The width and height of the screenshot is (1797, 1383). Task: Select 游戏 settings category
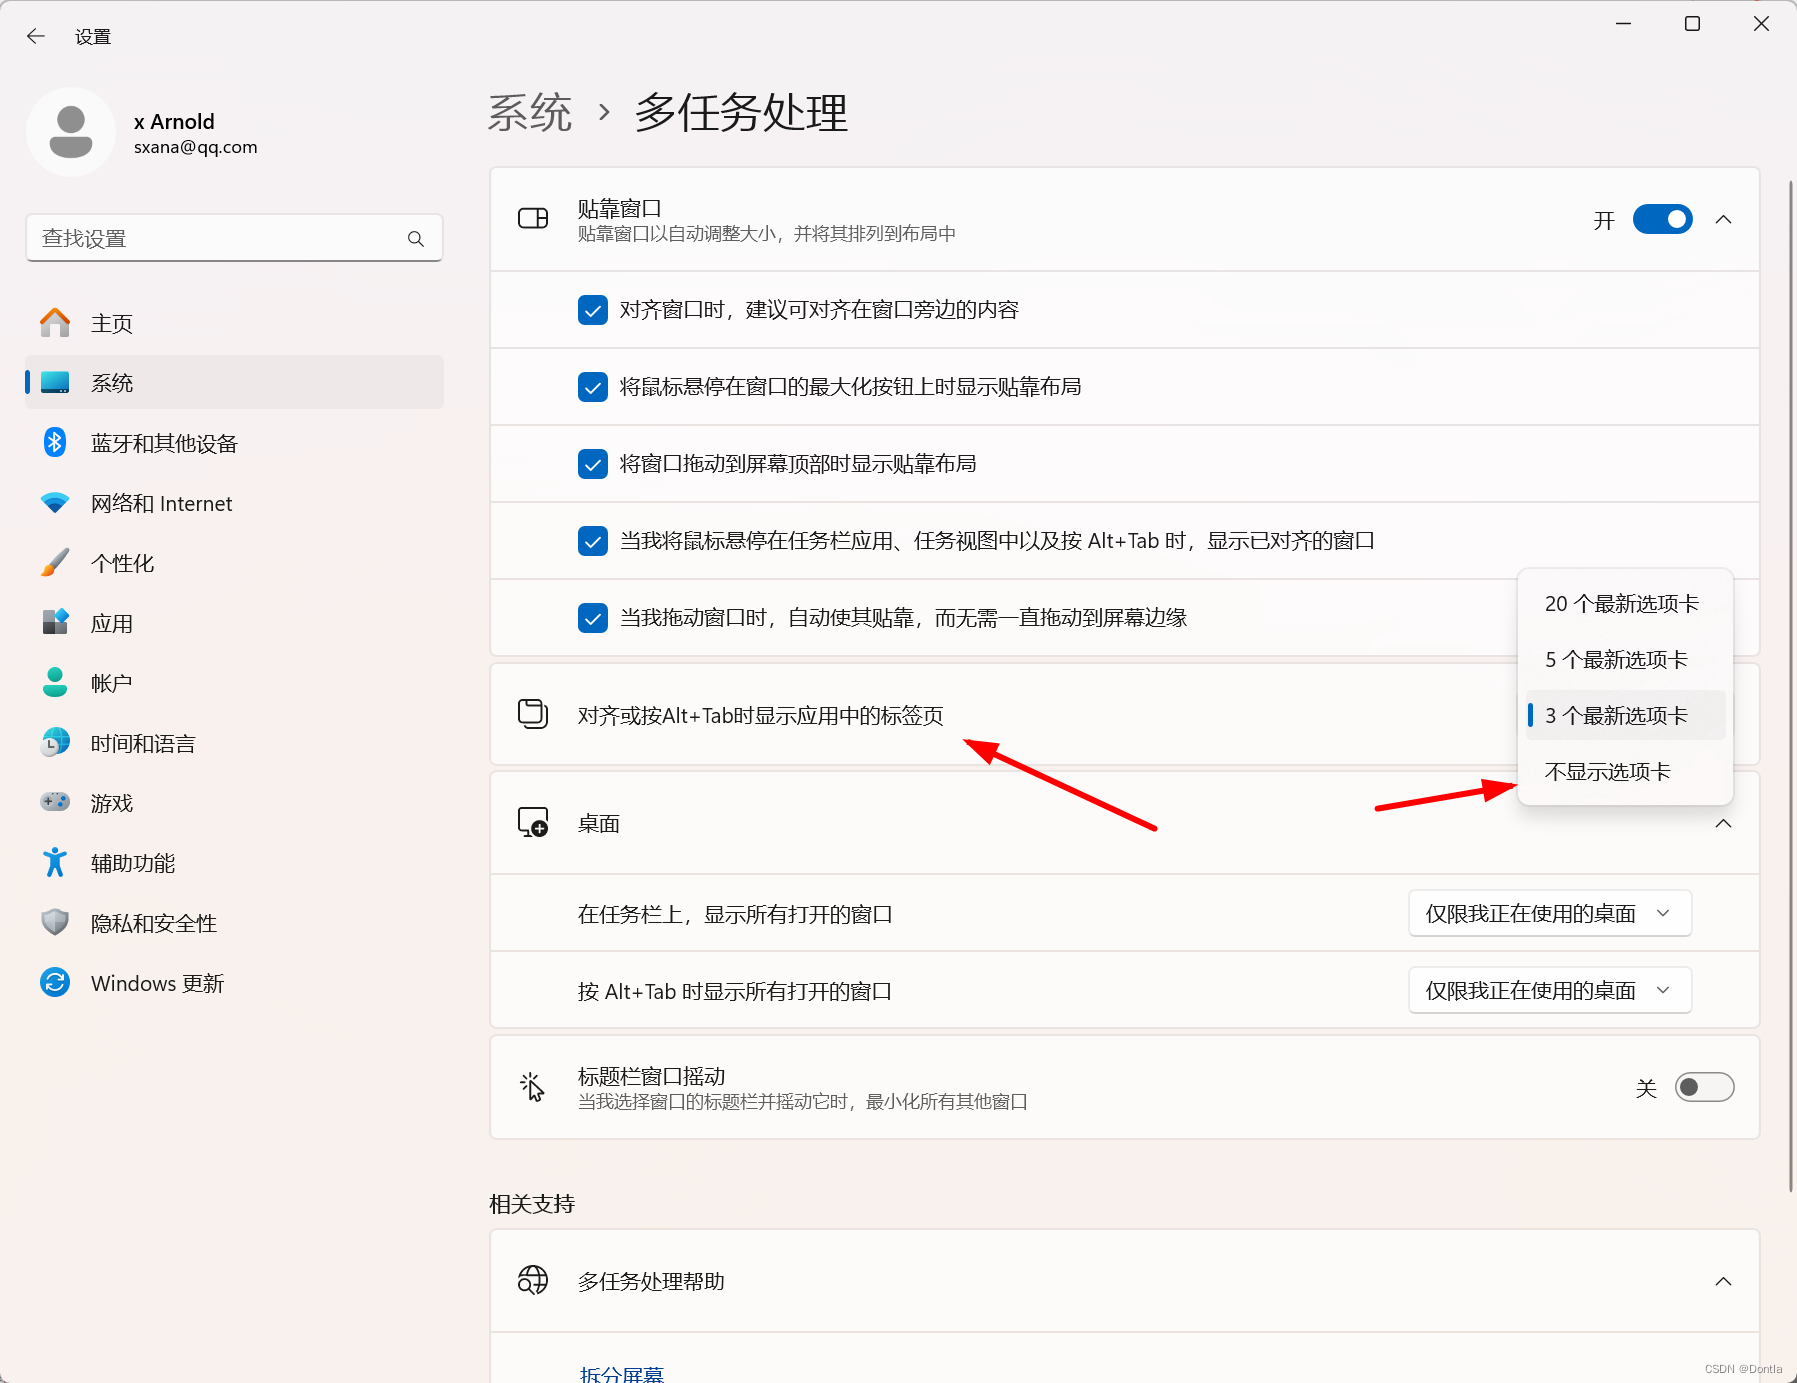point(111,802)
